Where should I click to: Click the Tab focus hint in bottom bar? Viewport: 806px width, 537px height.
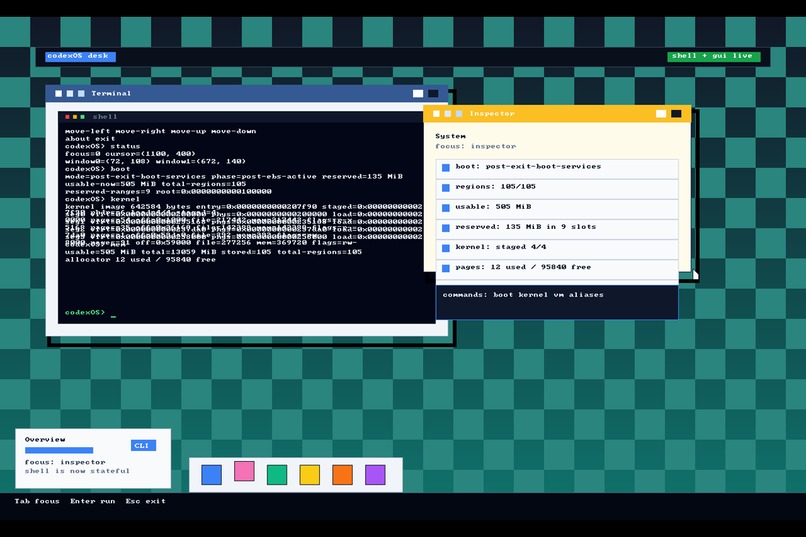point(37,501)
